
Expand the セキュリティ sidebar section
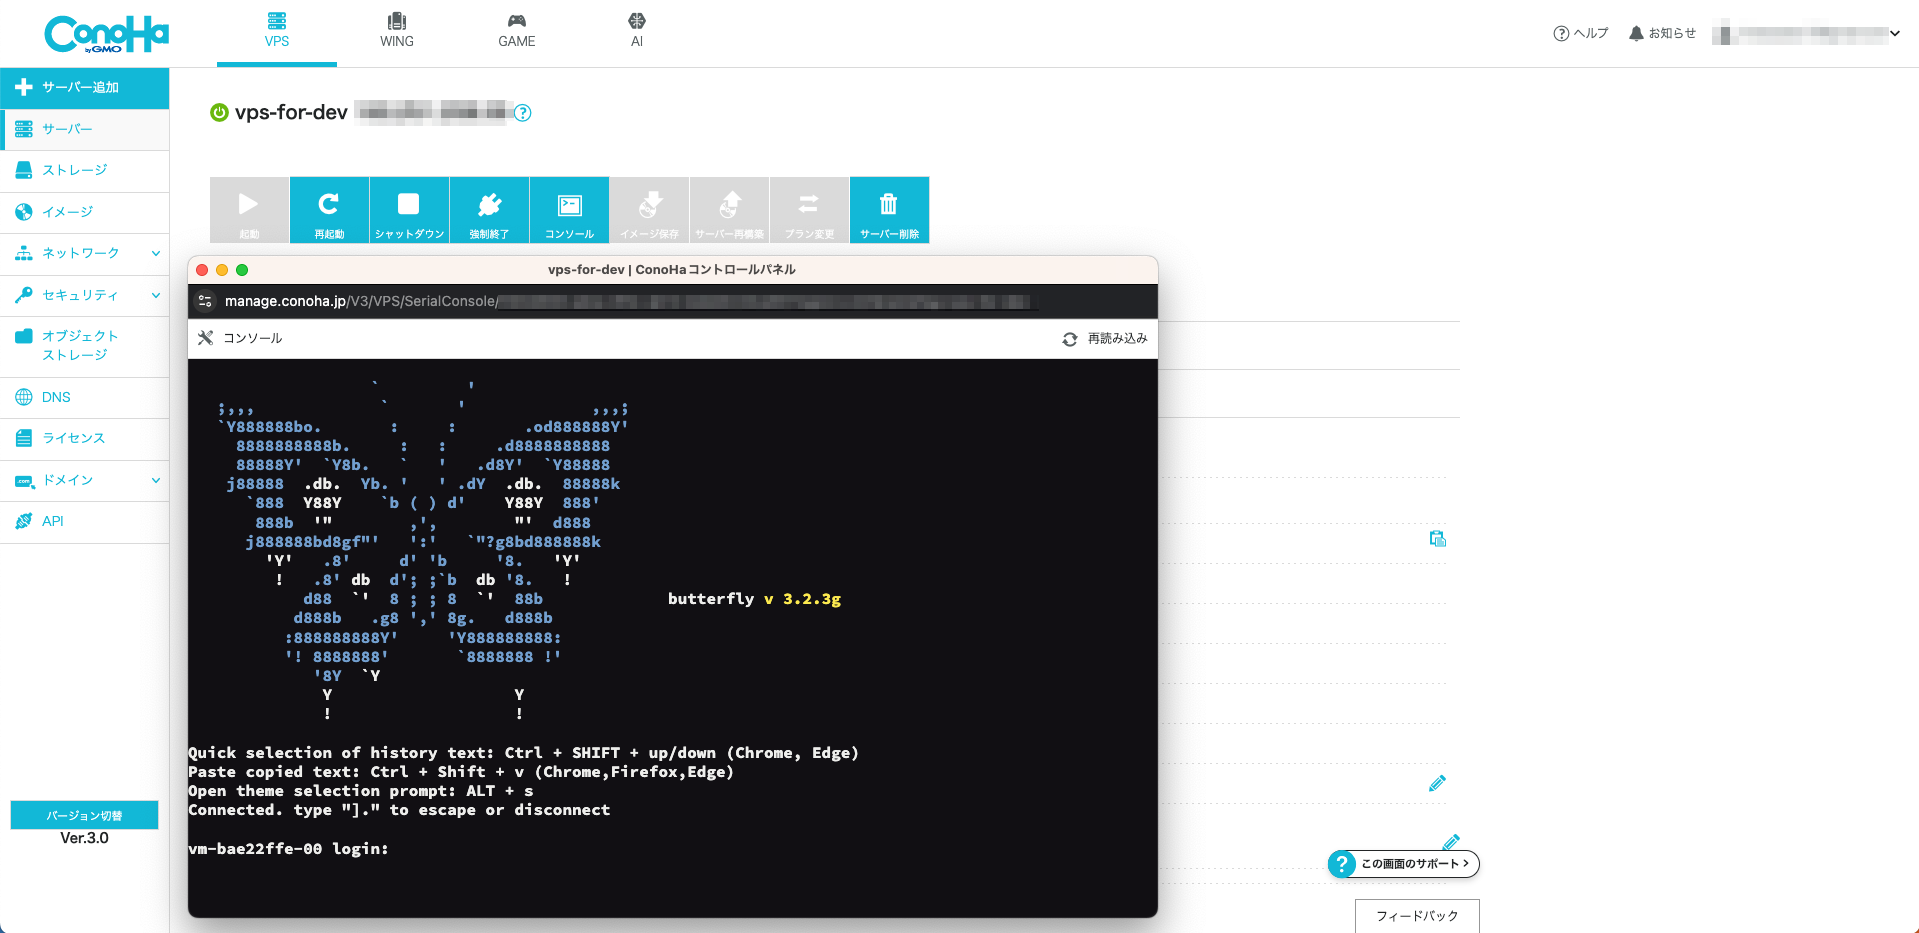pos(85,295)
